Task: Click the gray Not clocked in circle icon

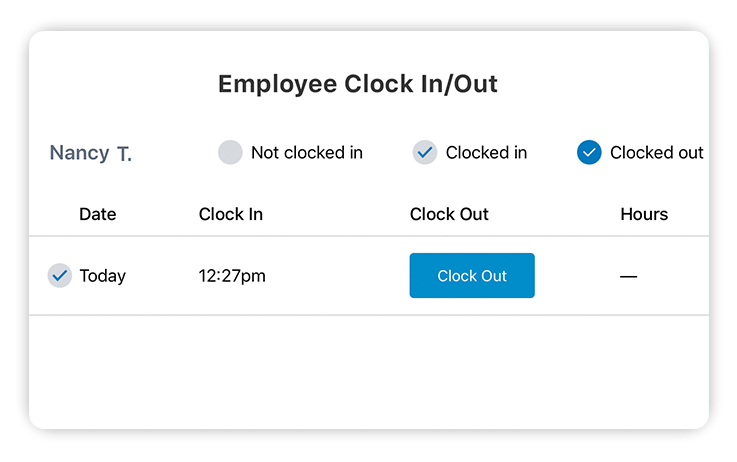Action: pyautogui.click(x=230, y=152)
